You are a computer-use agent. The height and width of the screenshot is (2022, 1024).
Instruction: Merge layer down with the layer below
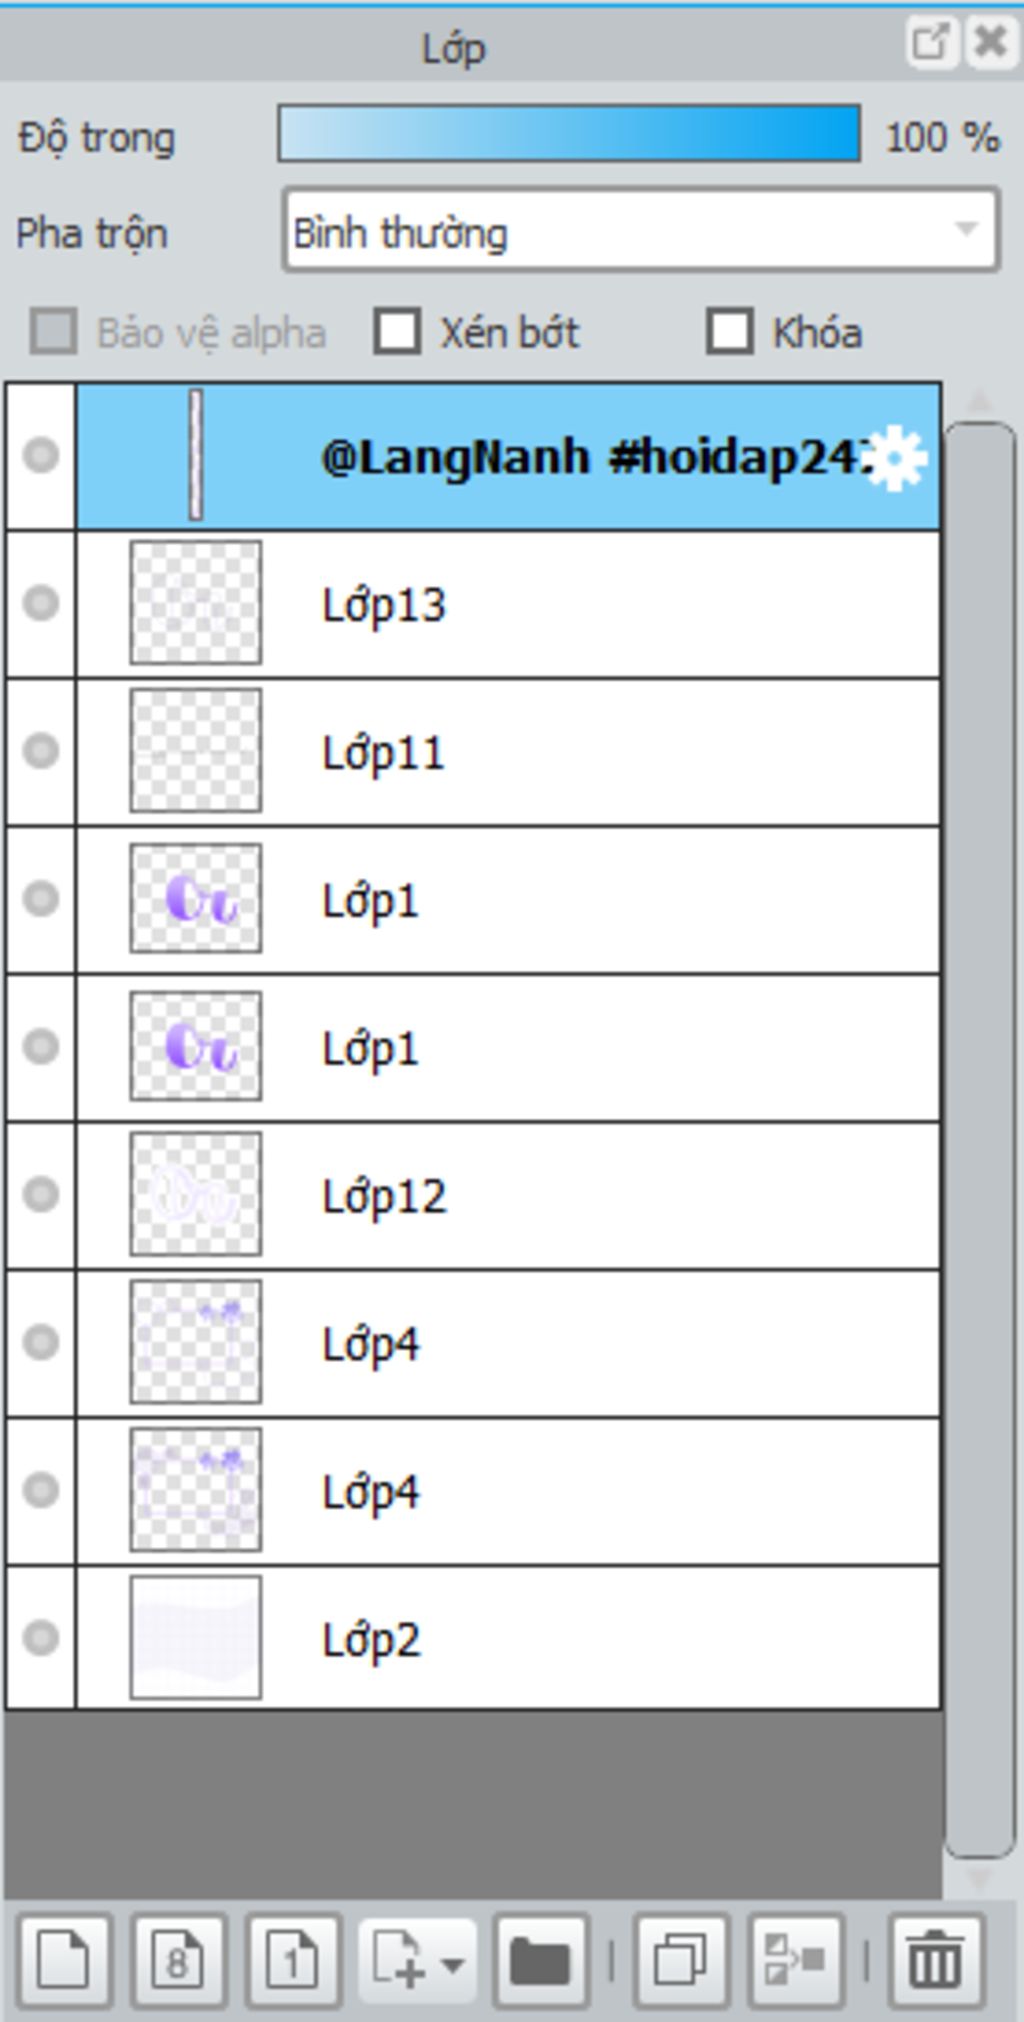pos(796,1962)
